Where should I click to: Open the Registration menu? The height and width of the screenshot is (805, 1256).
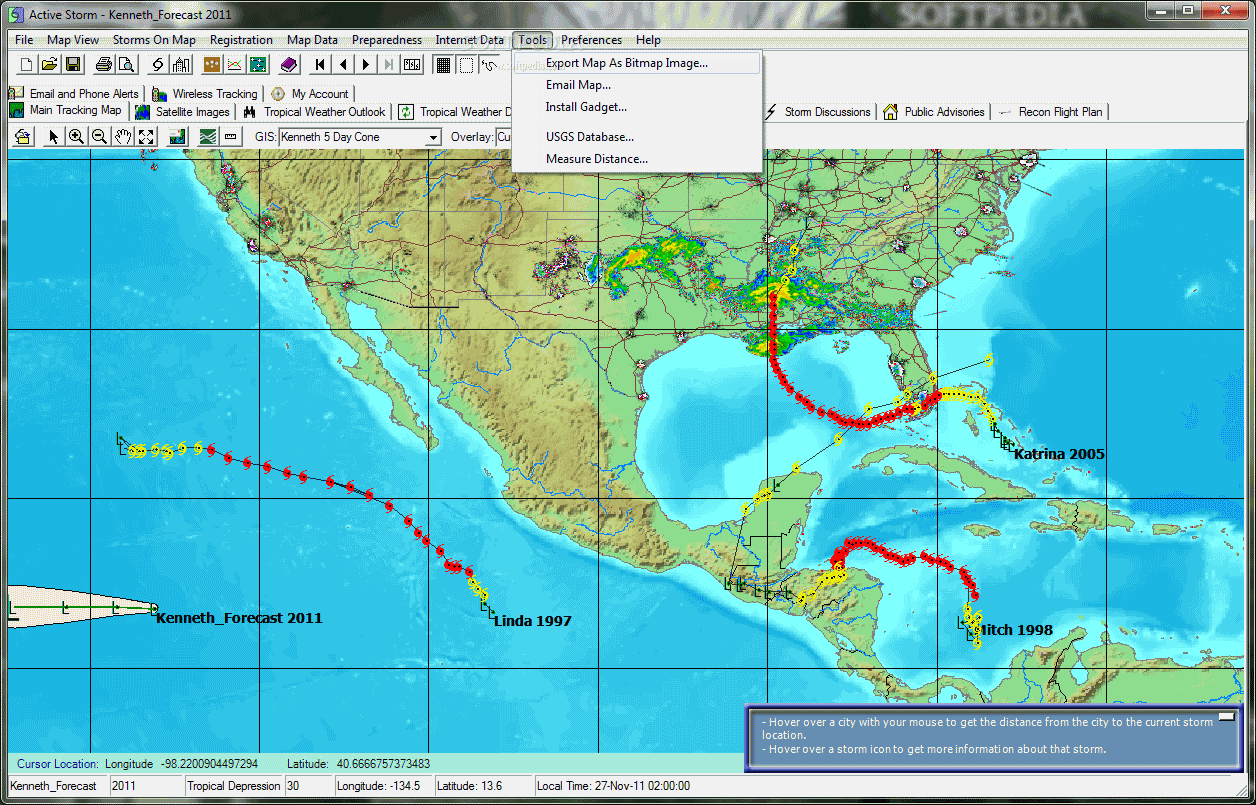[241, 40]
